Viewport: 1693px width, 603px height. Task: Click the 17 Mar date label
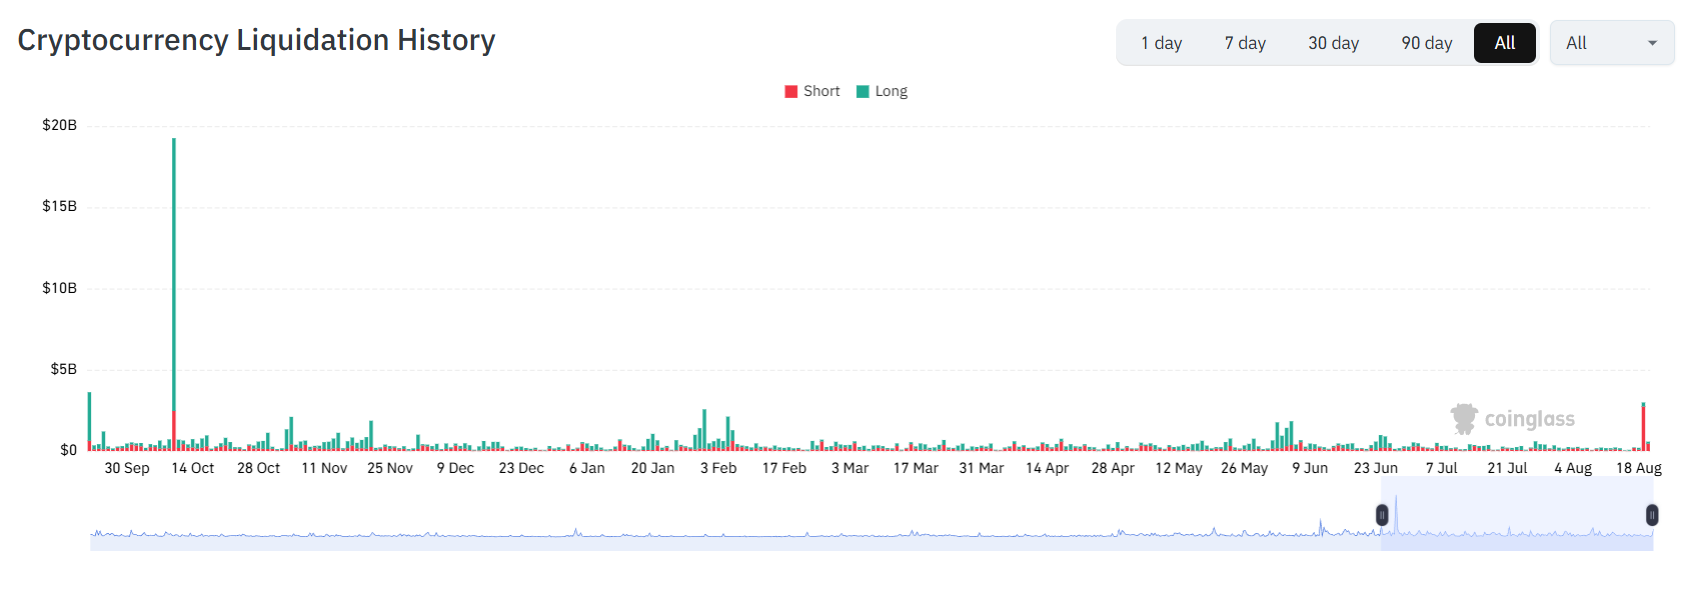tap(916, 468)
